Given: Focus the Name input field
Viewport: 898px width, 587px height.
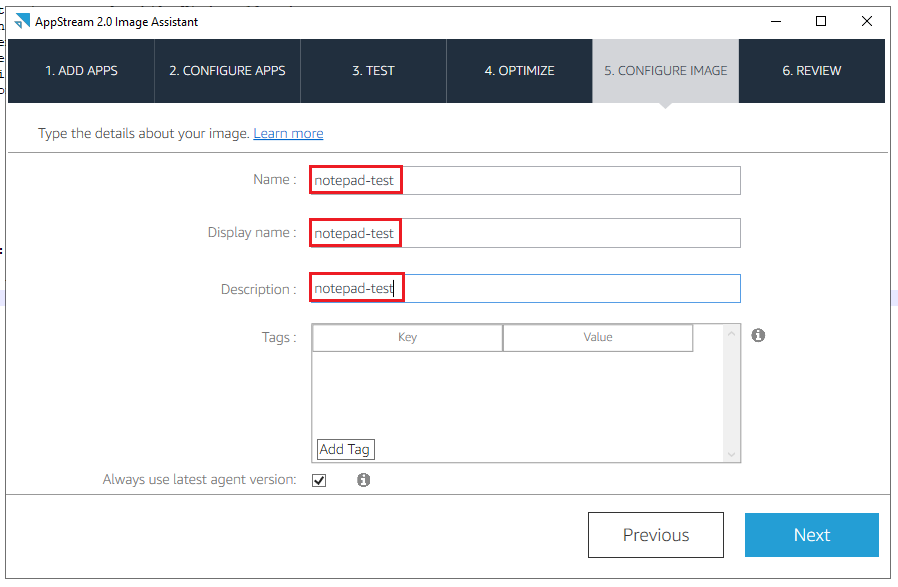Looking at the screenshot, I should point(525,180).
